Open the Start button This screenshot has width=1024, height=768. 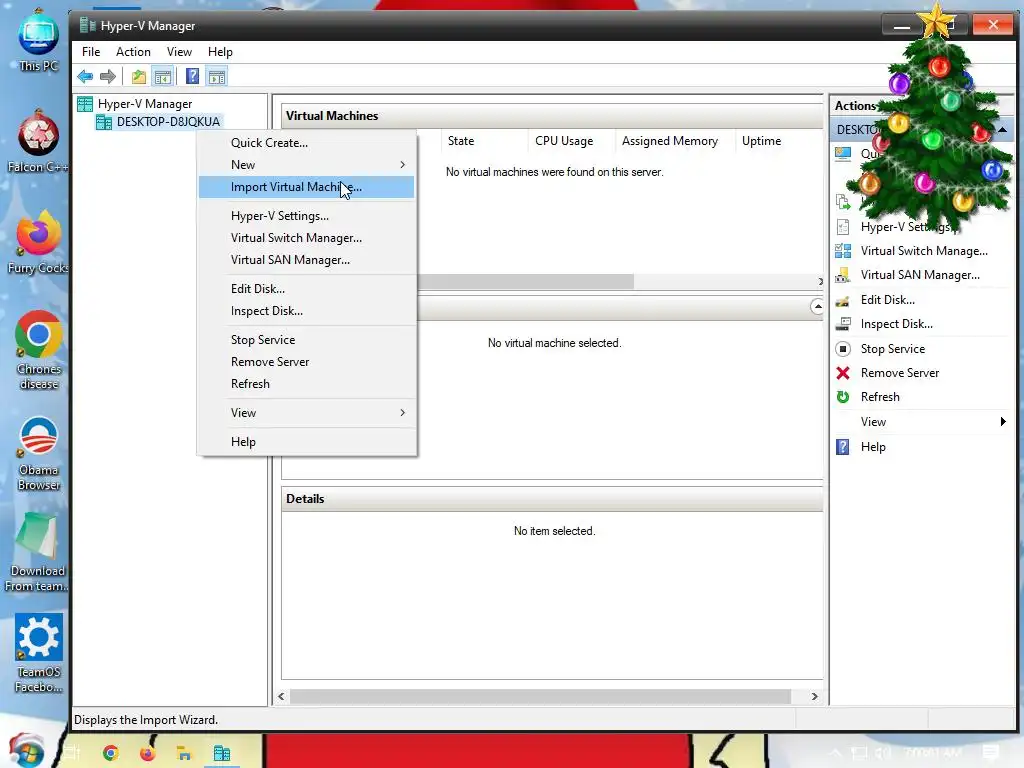(x=26, y=751)
